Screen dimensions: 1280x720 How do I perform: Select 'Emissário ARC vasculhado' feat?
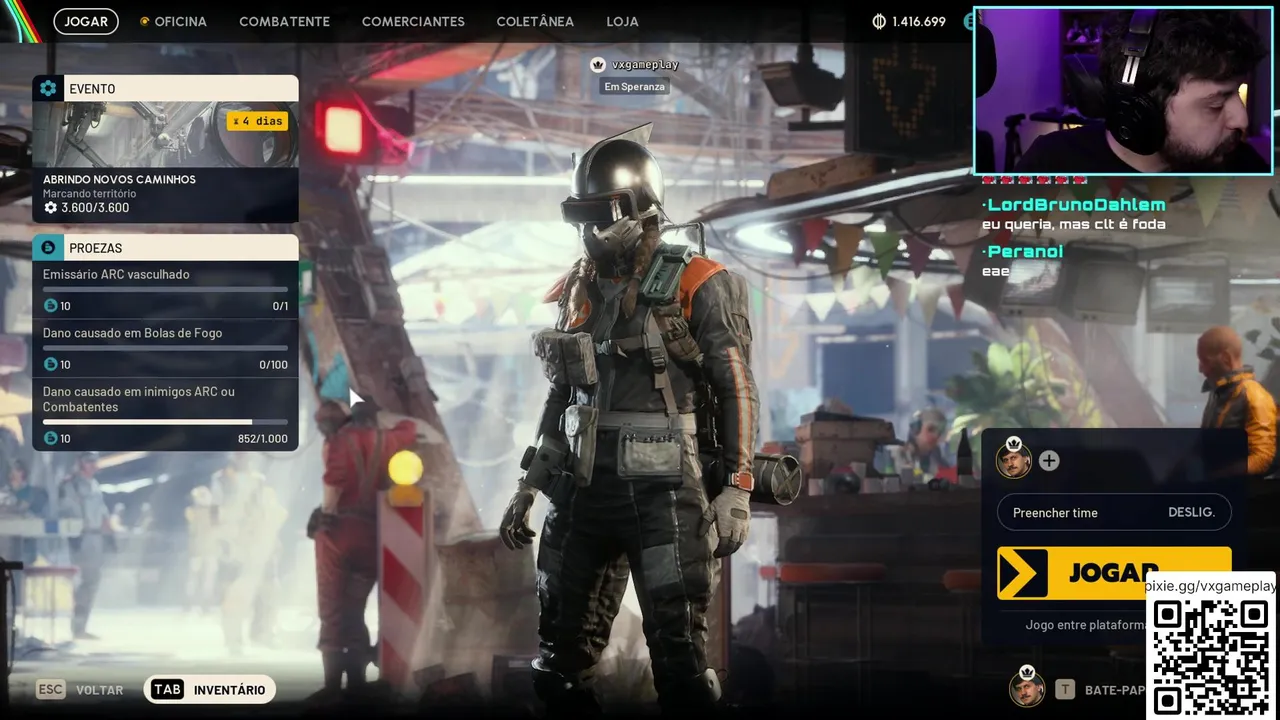coord(116,274)
